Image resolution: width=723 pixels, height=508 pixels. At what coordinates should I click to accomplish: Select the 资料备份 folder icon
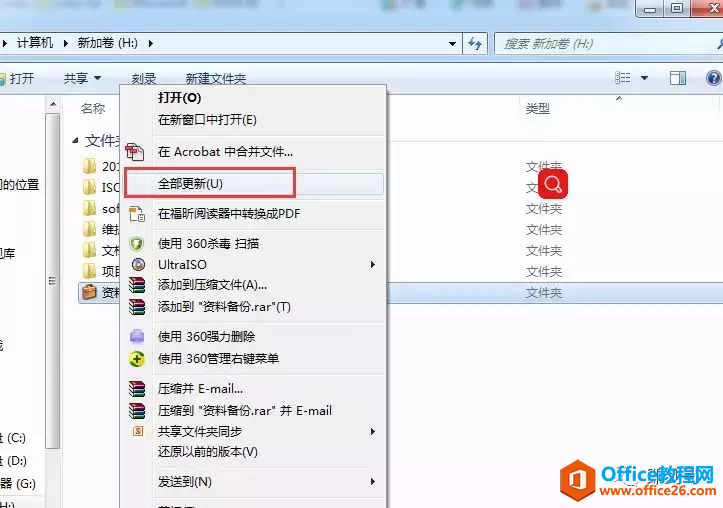pyautogui.click(x=89, y=292)
